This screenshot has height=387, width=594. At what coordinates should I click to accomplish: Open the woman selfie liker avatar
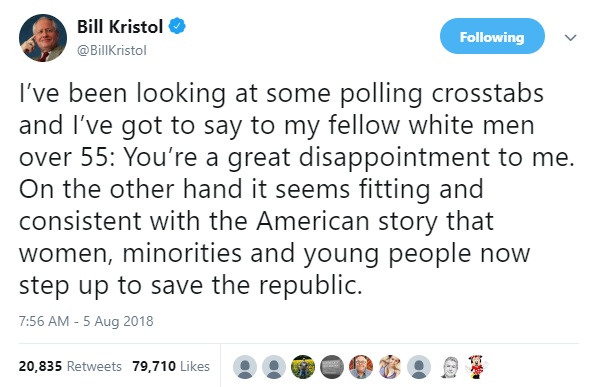(390, 367)
